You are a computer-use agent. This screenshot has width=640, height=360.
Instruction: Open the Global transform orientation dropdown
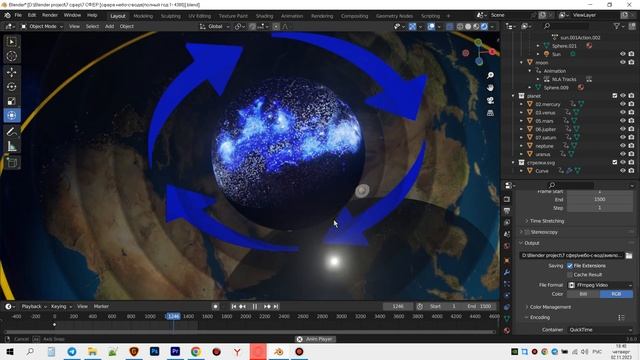[215, 27]
